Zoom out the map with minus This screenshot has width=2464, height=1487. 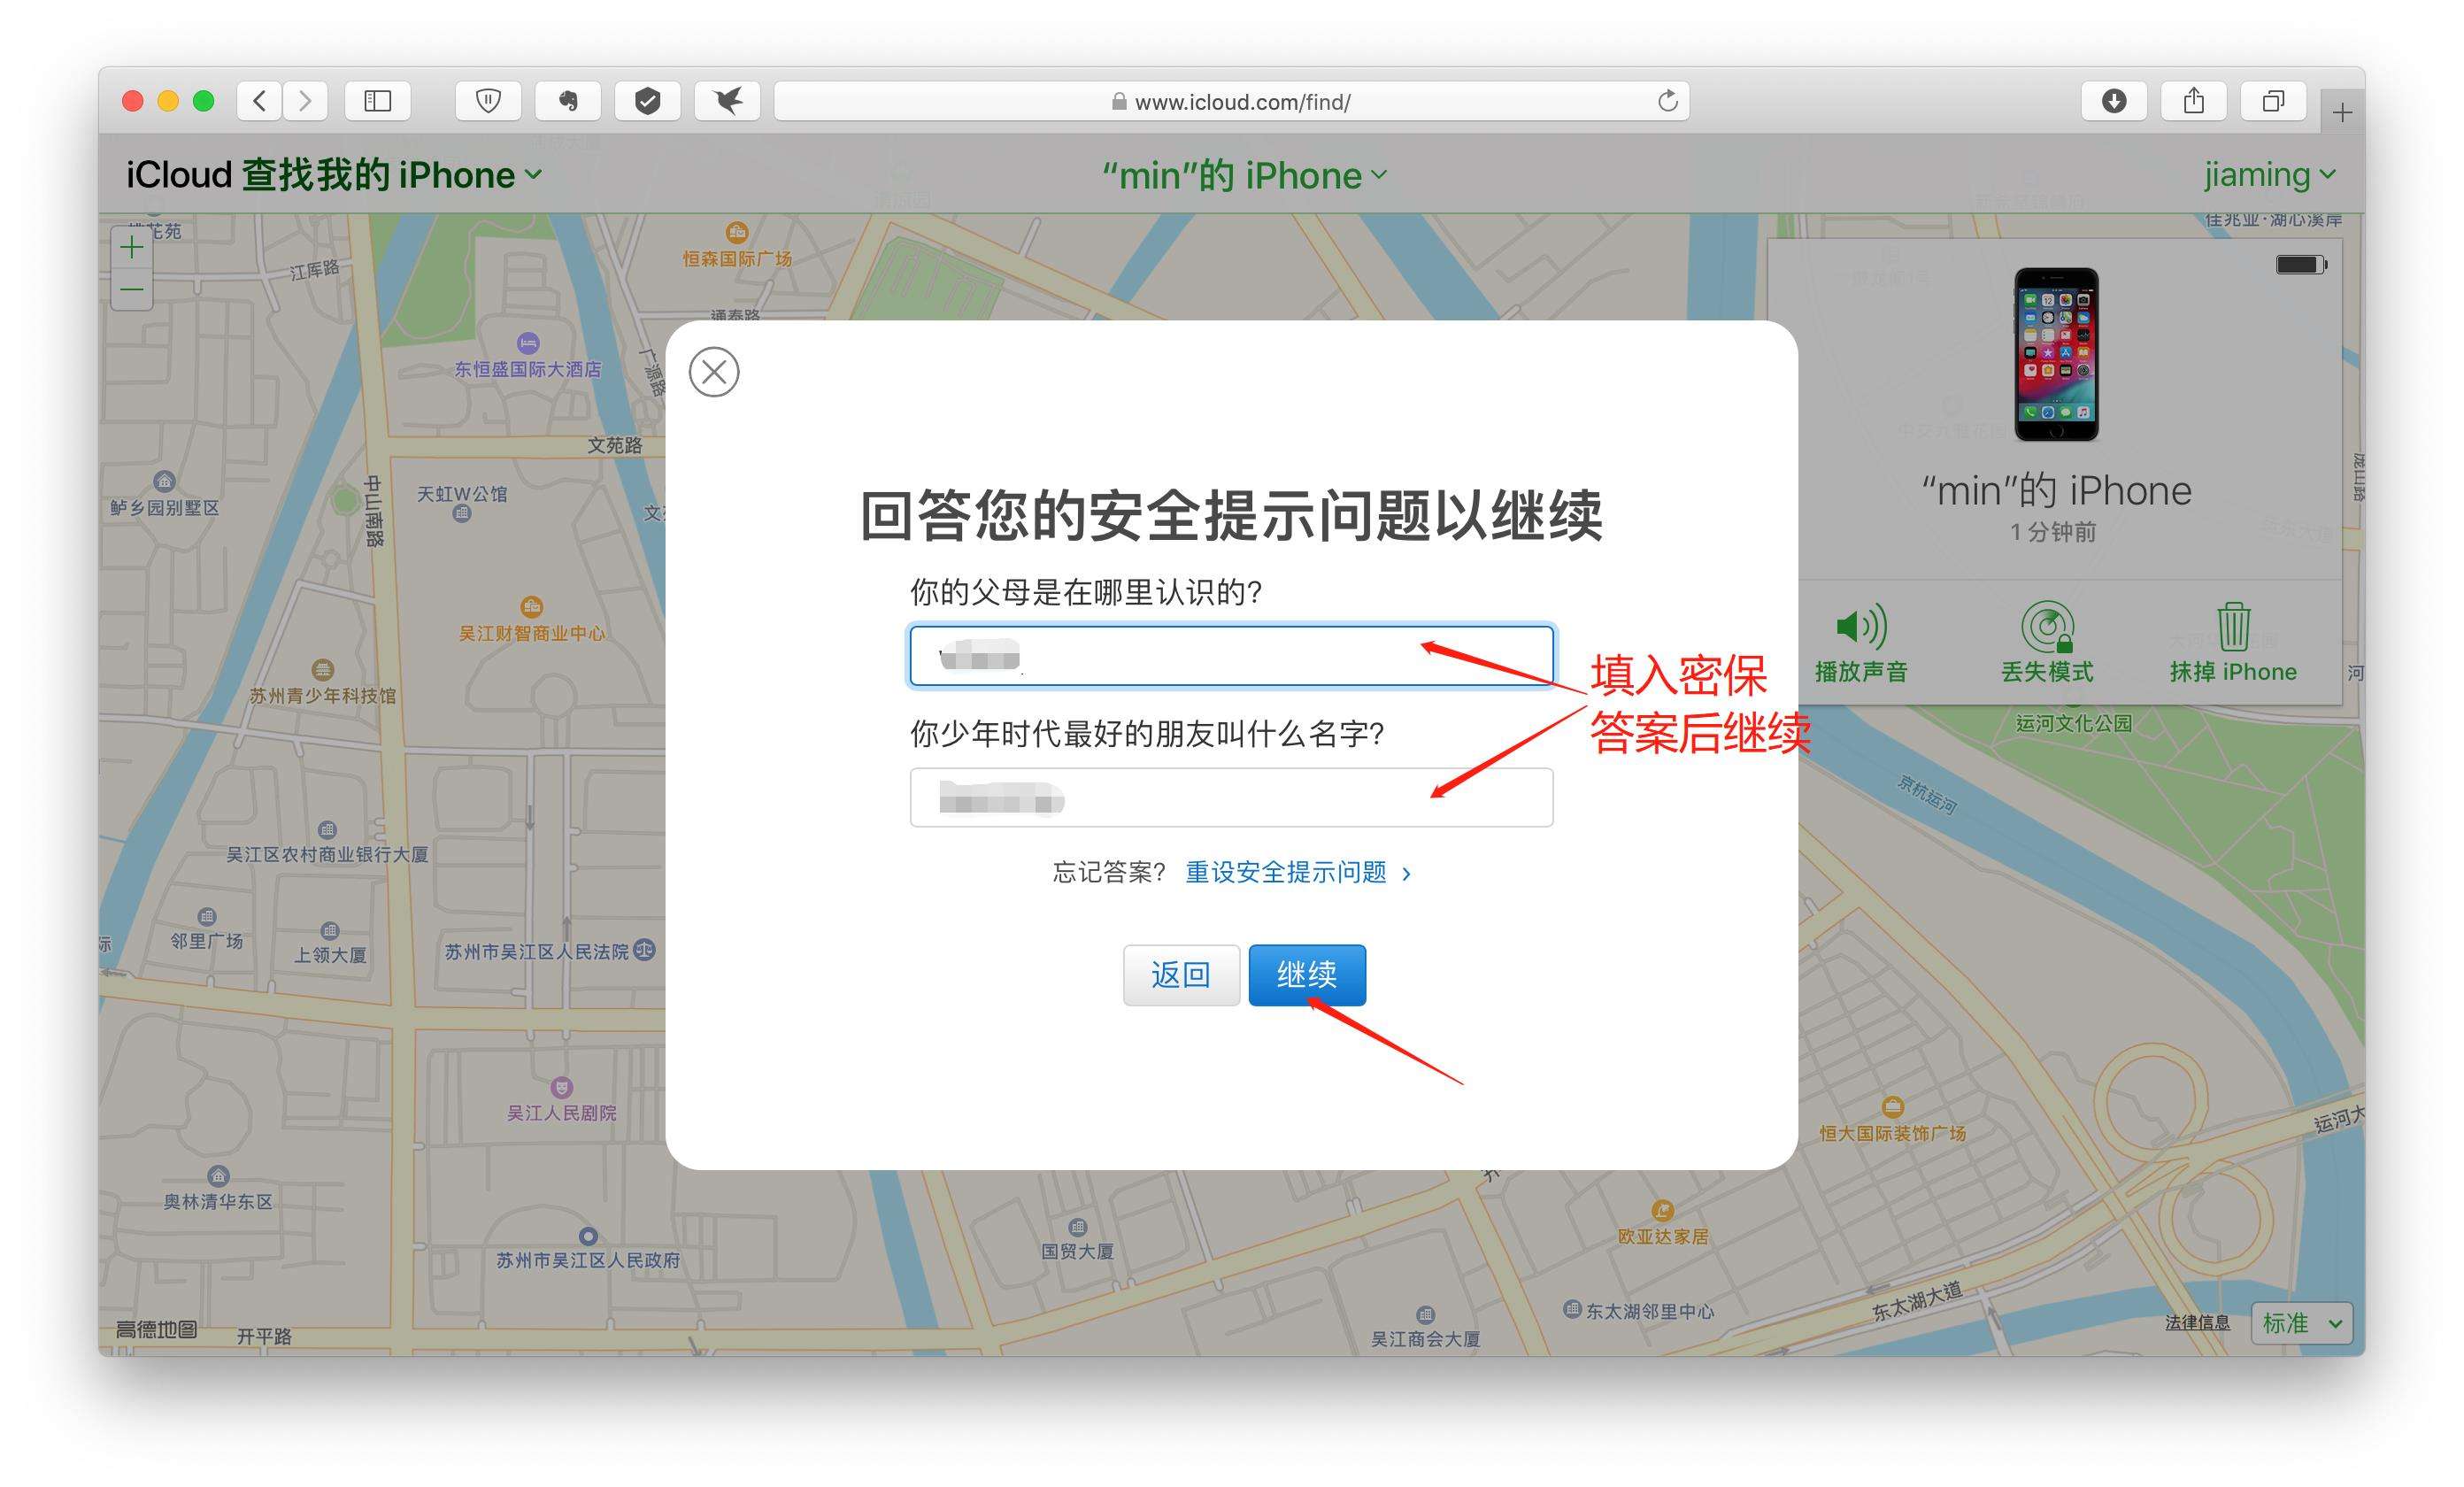click(132, 290)
